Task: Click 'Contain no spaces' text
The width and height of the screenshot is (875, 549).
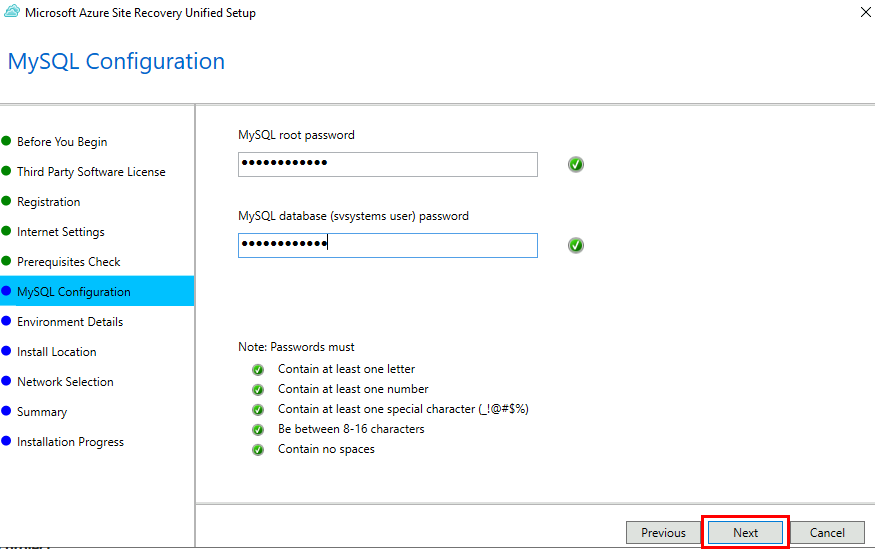Action: (x=326, y=449)
